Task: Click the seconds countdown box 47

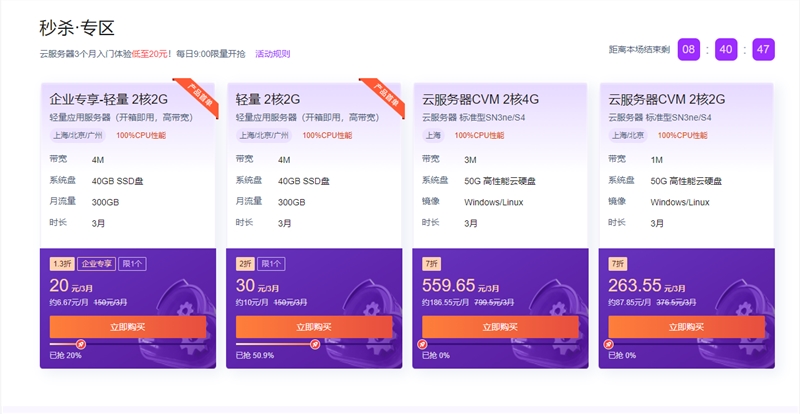Action: (x=763, y=50)
